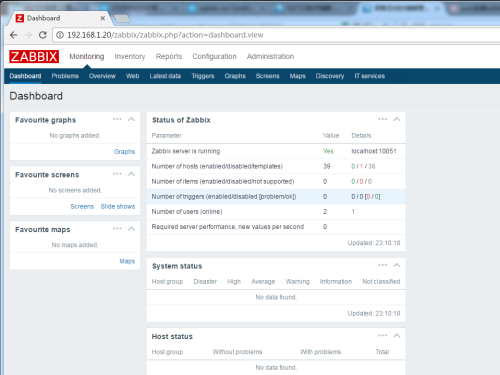Open the Configuration main menu

pos(214,57)
